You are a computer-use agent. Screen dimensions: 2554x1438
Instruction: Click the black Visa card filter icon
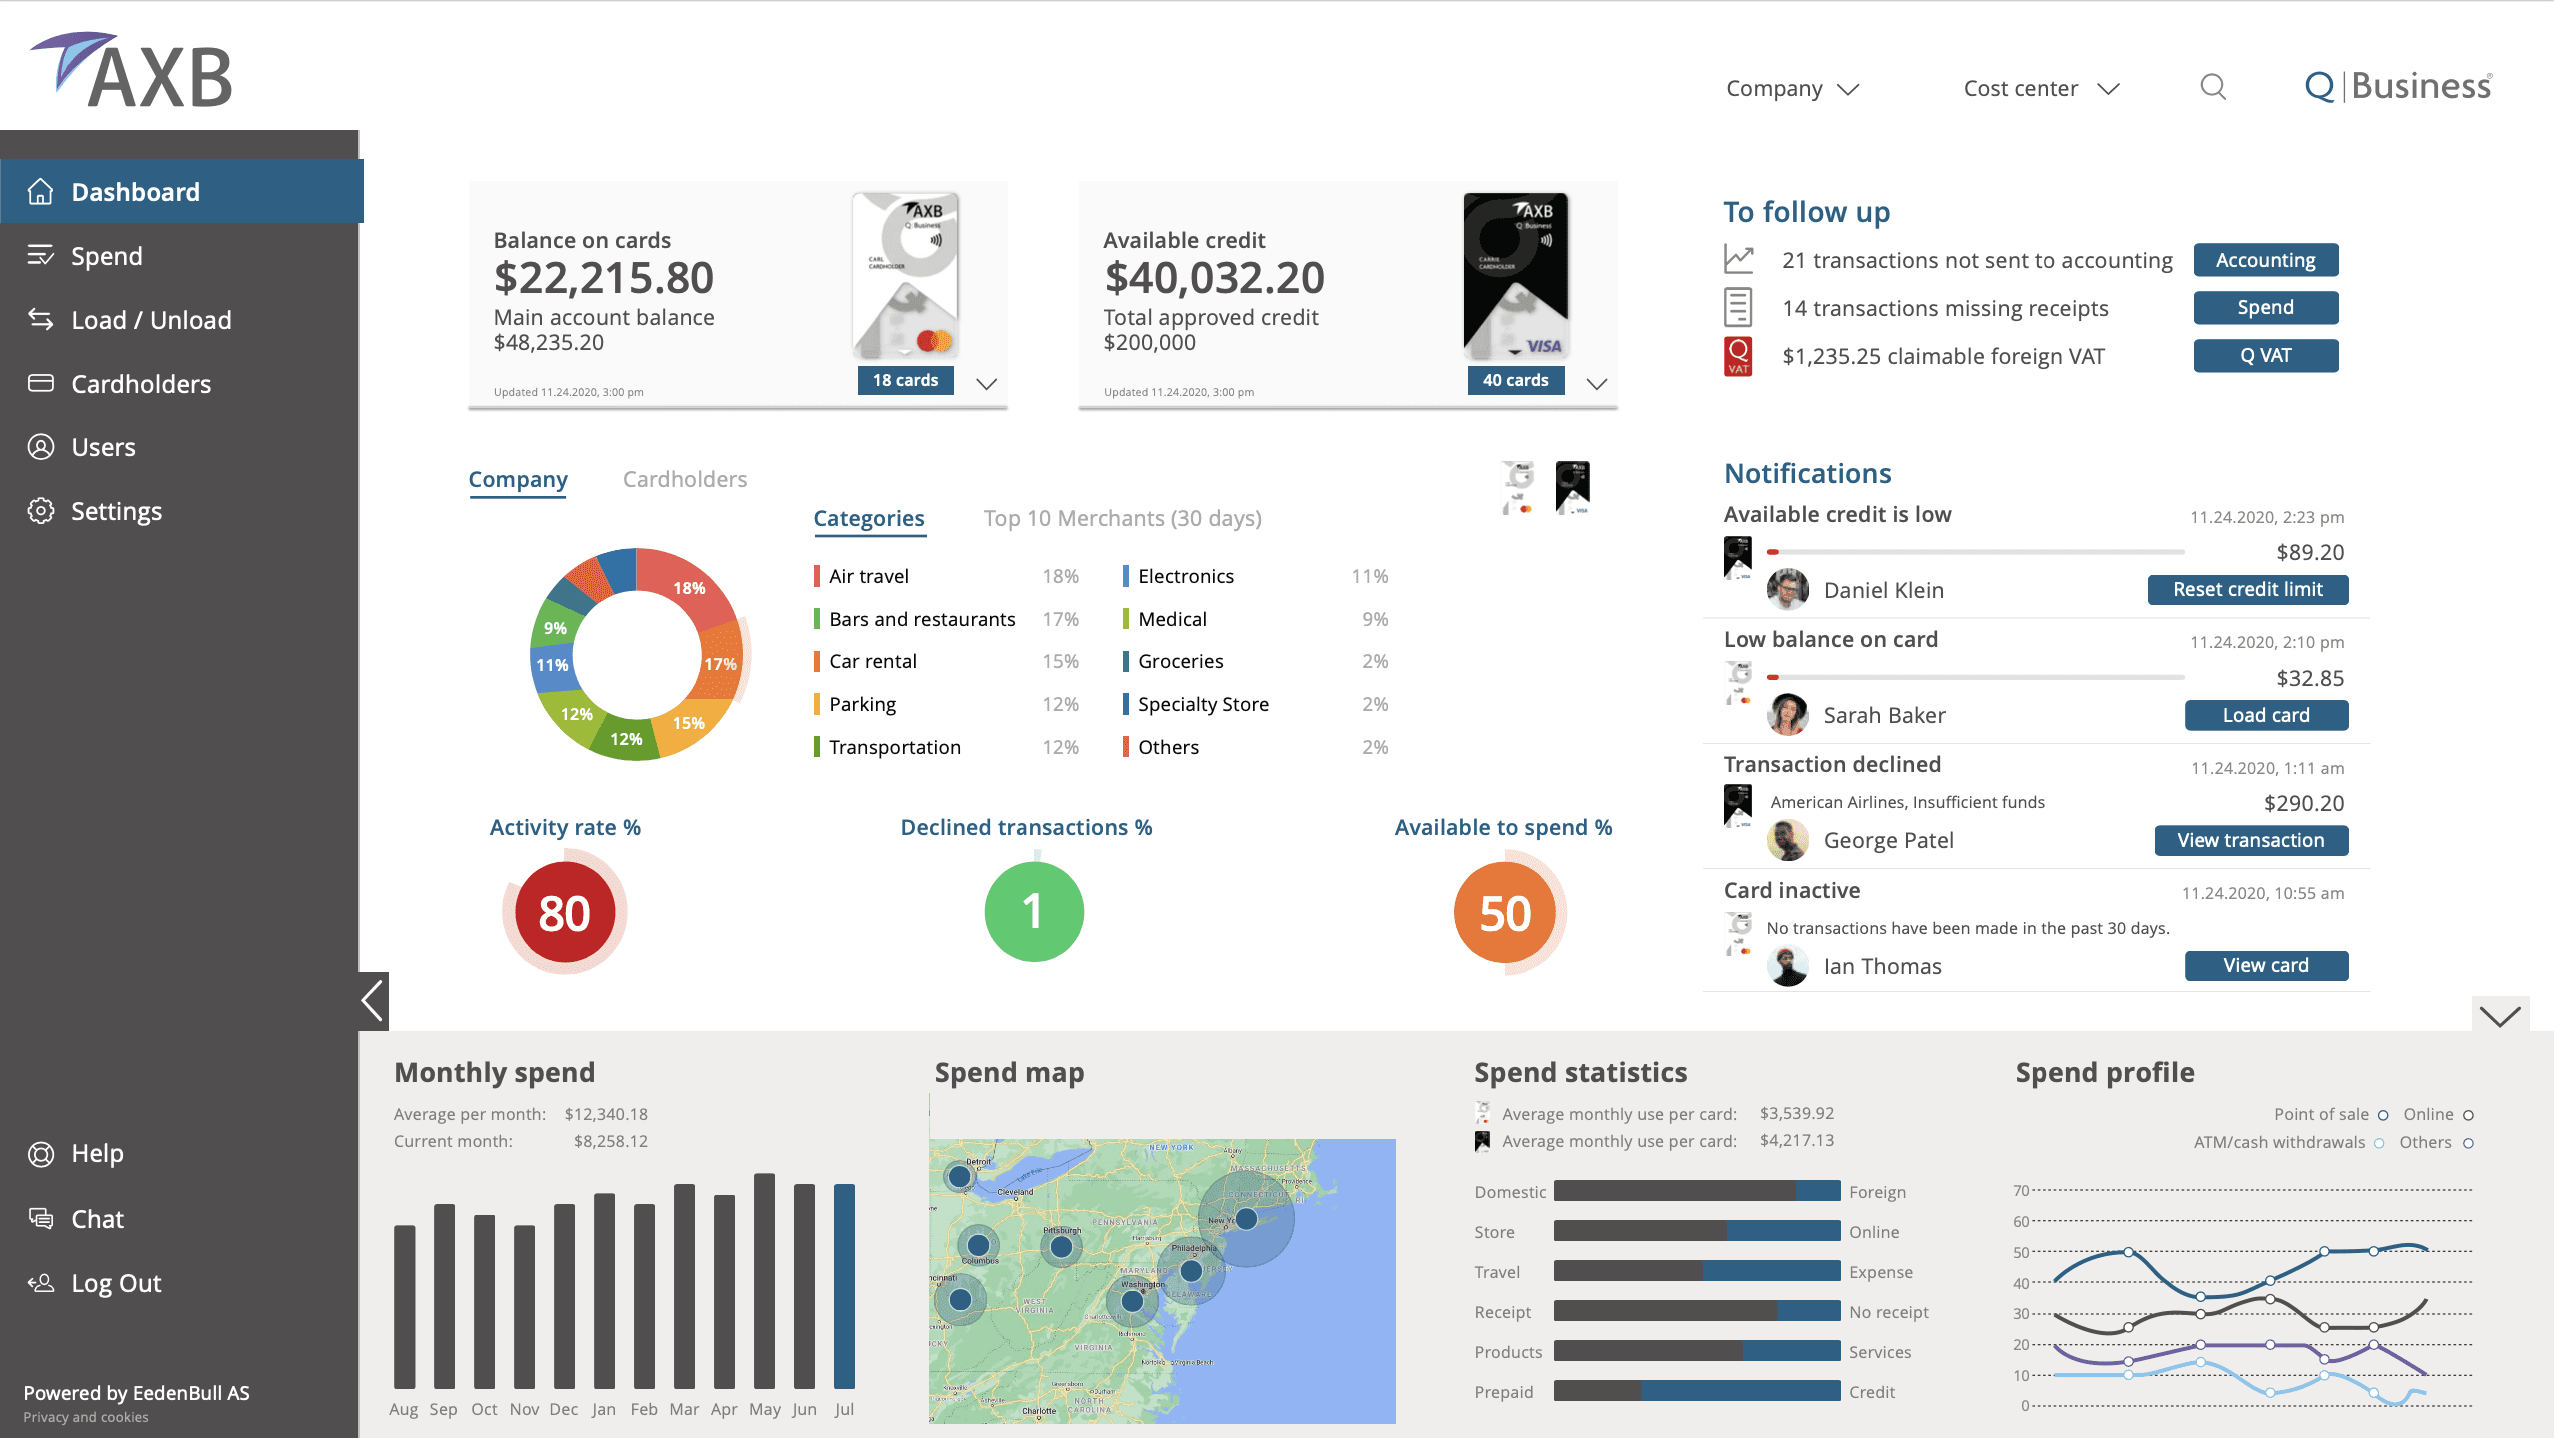point(1572,487)
